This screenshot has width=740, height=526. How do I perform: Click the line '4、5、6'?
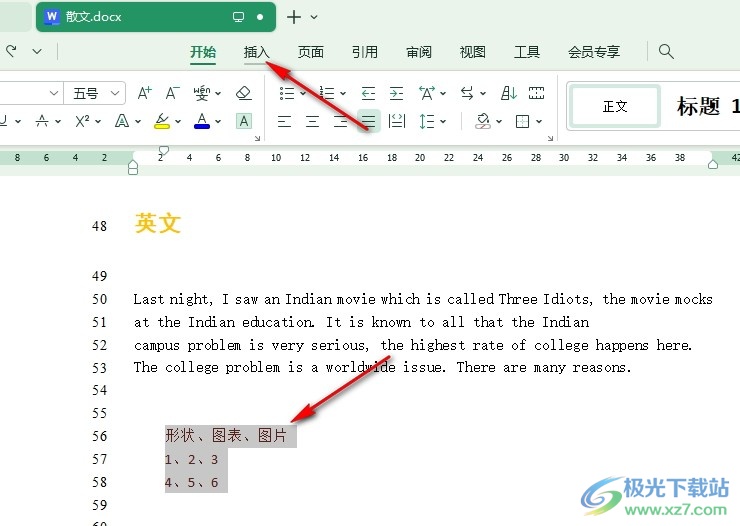(x=192, y=482)
